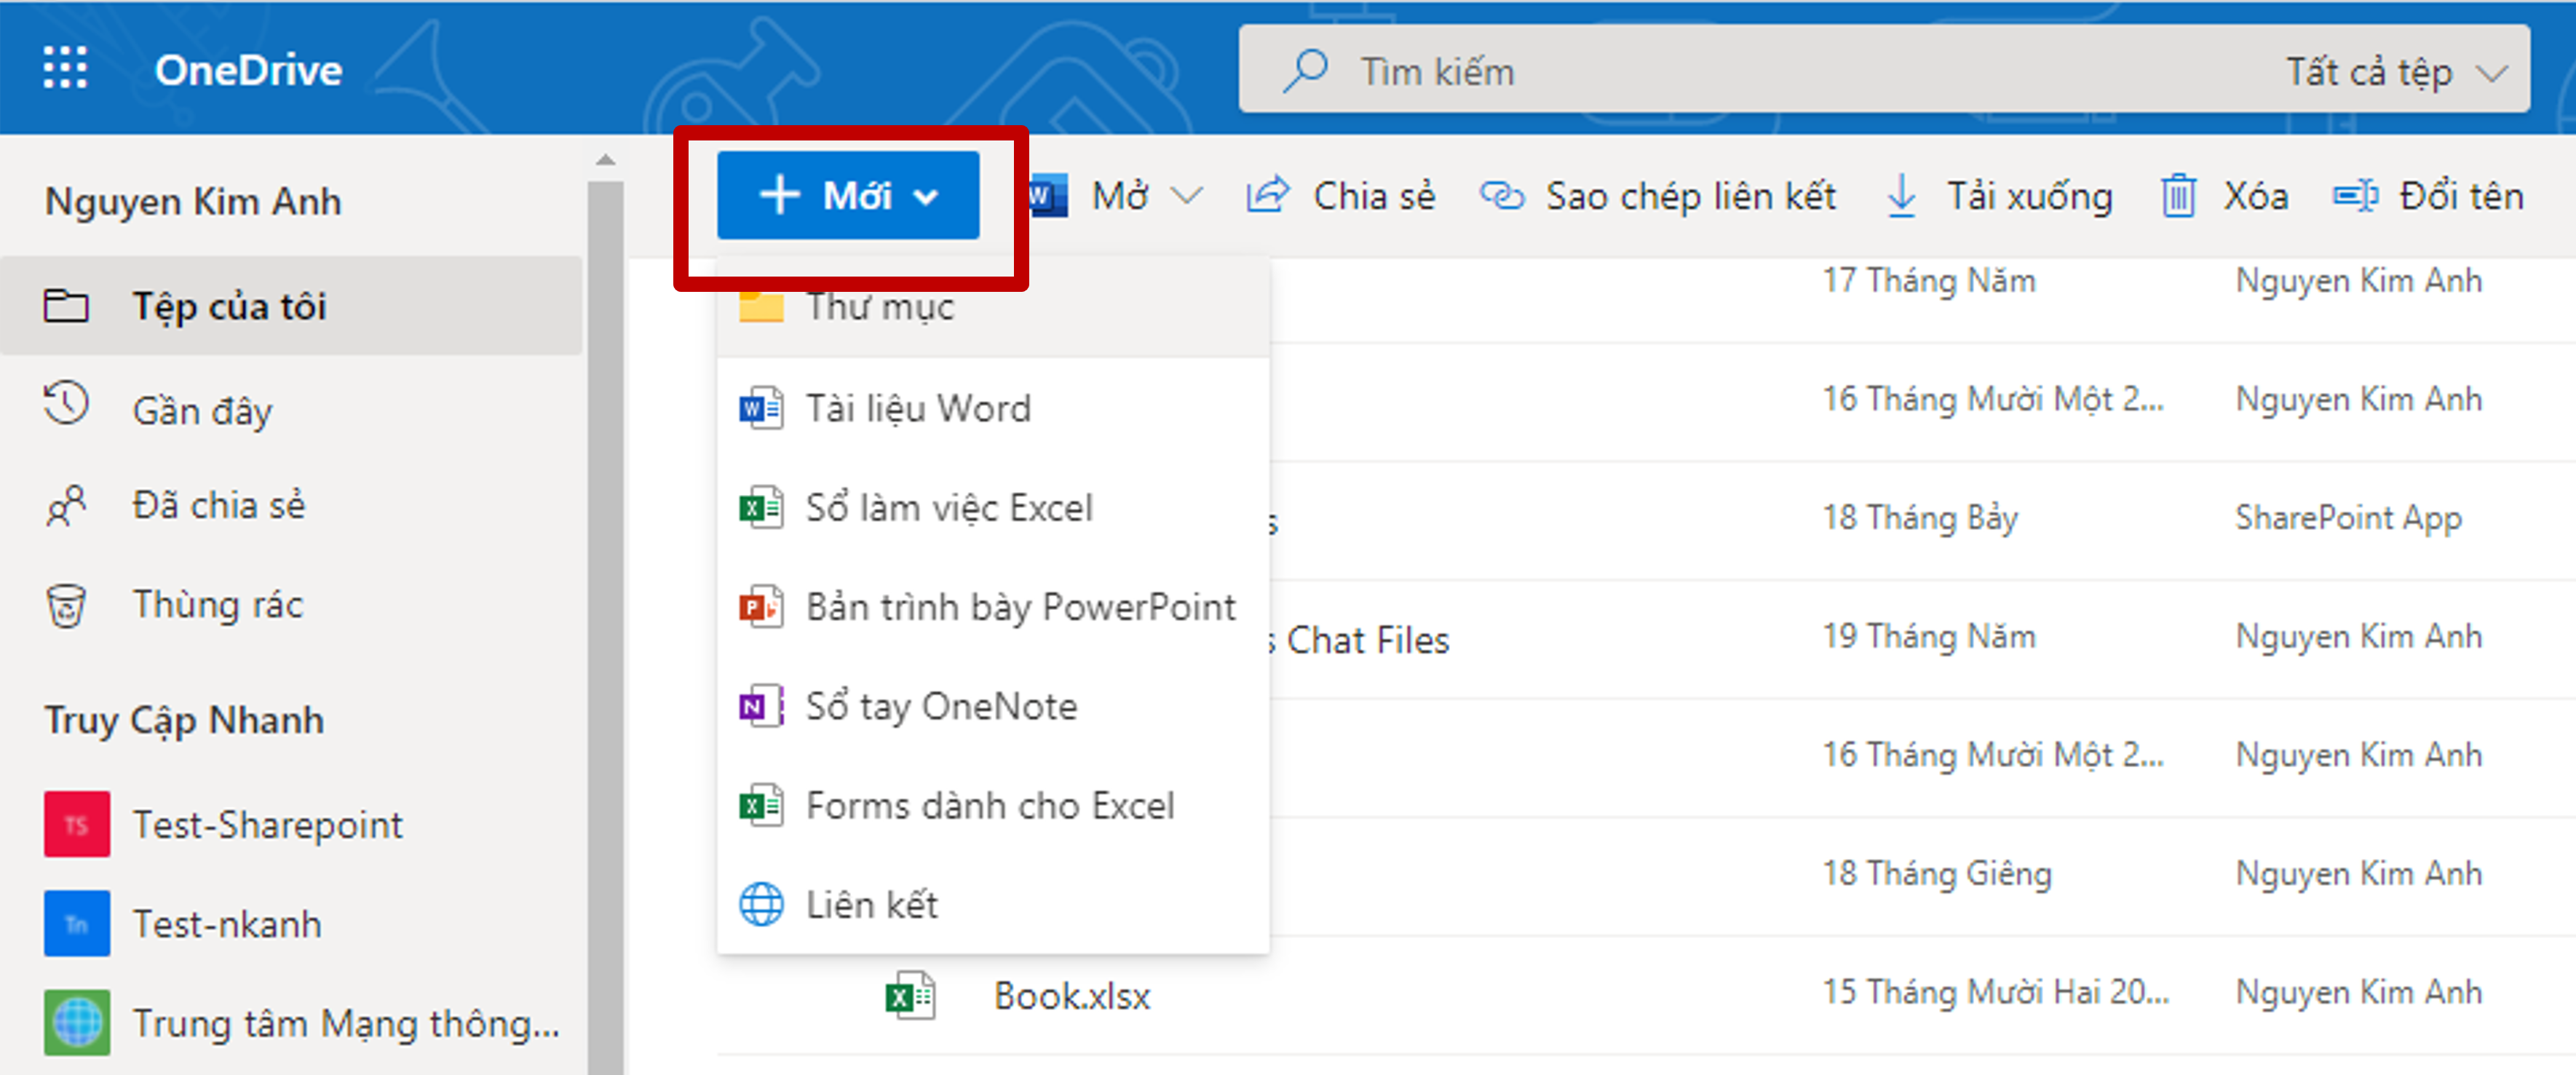
Task: Go to Gần đây recent files
Action: [202, 411]
